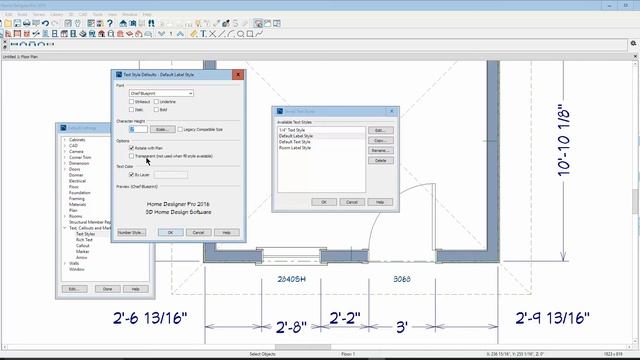Click Rename... in Saved Text Styles dialog
This screenshot has height=360, width=640.
[381, 151]
